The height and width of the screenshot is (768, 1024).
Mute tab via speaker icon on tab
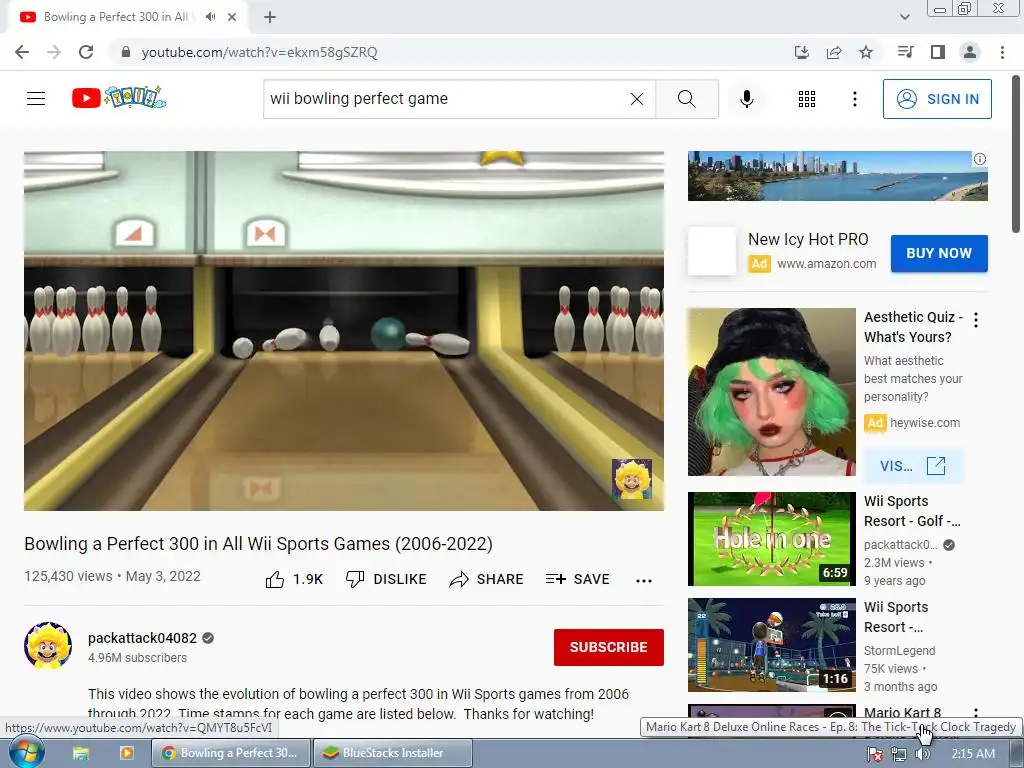(210, 17)
